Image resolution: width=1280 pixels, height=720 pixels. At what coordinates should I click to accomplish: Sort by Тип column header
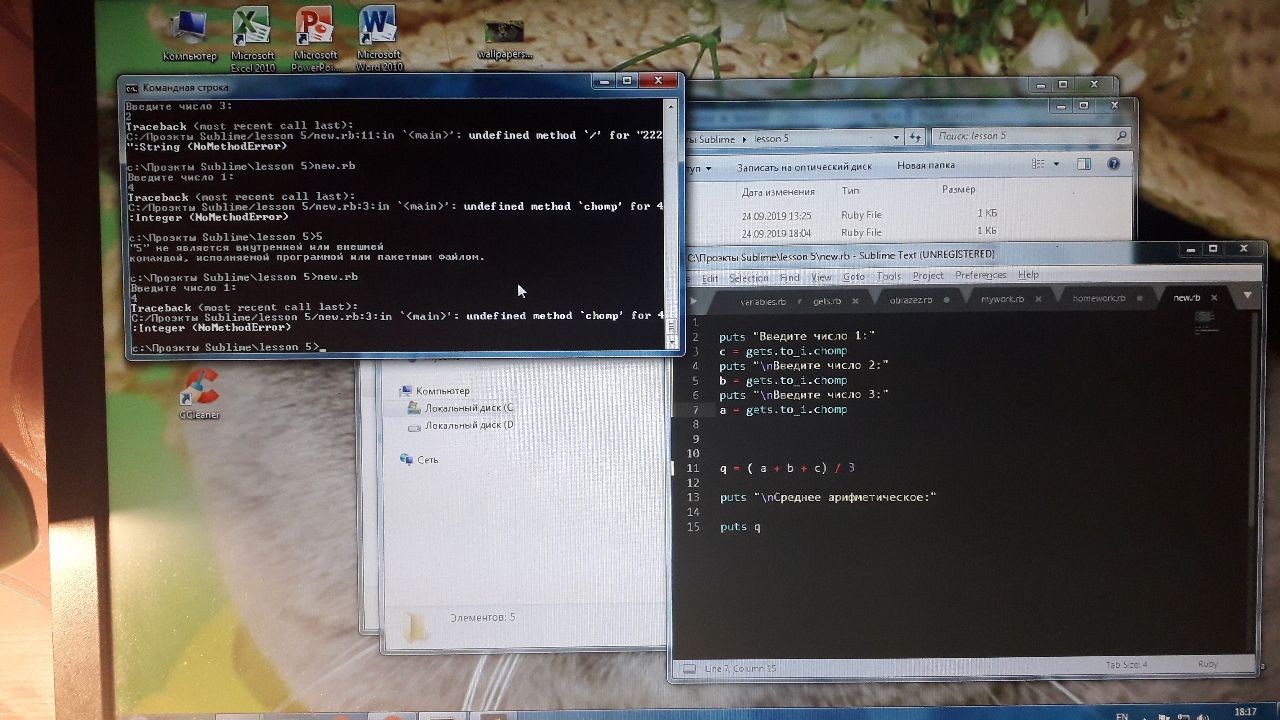point(850,190)
